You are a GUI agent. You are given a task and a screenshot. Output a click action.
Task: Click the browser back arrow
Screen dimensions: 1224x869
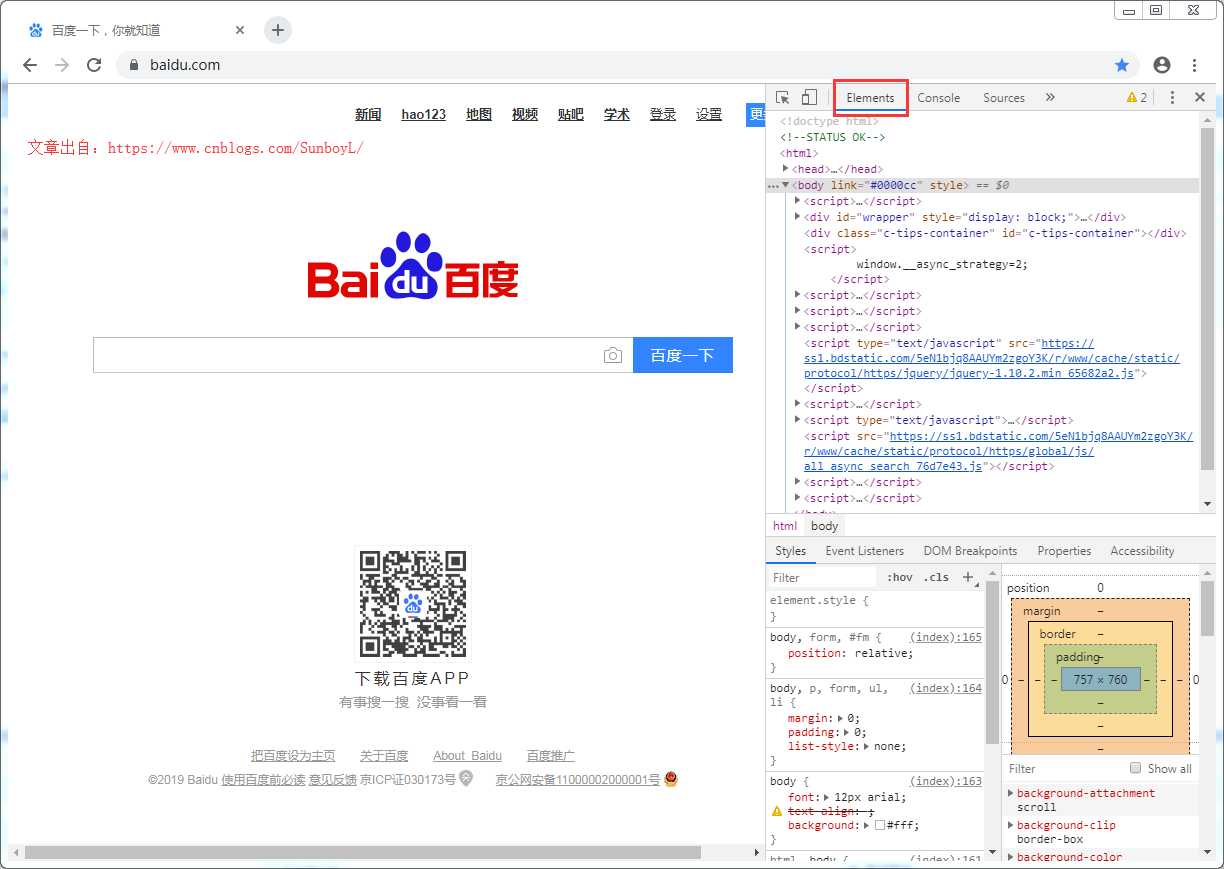click(30, 65)
